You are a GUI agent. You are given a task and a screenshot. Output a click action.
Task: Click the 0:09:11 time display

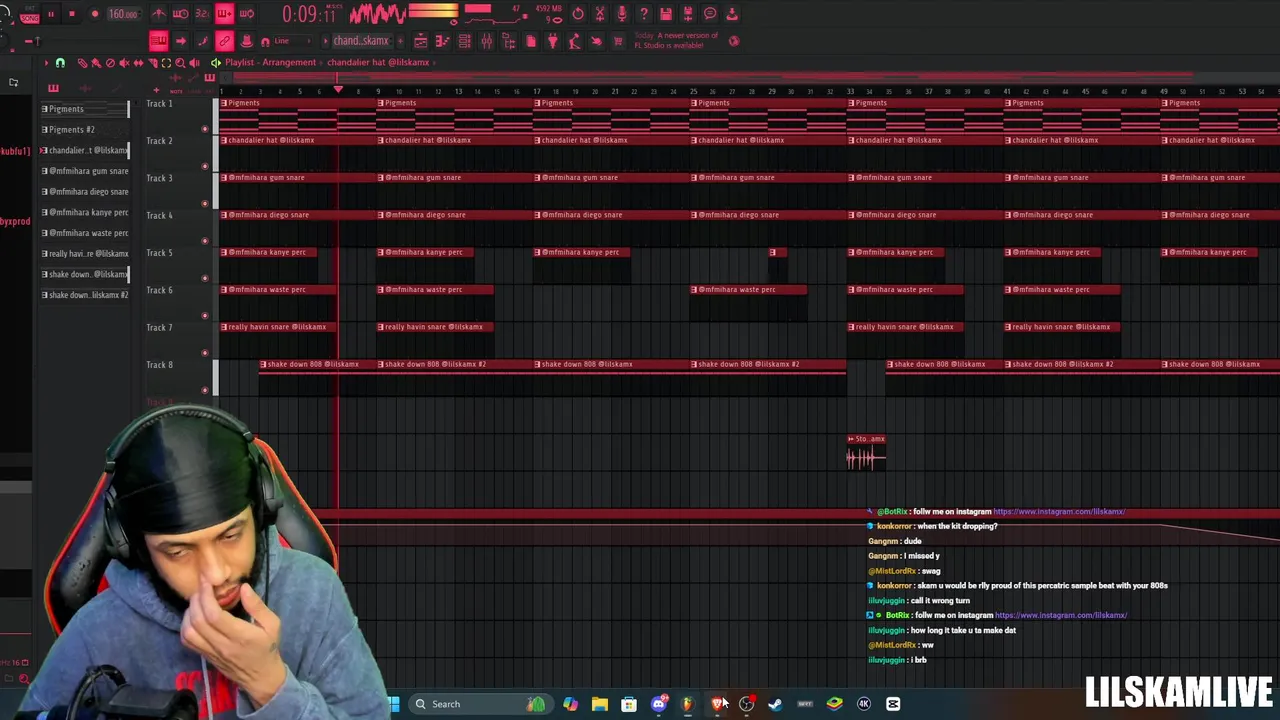tap(313, 14)
